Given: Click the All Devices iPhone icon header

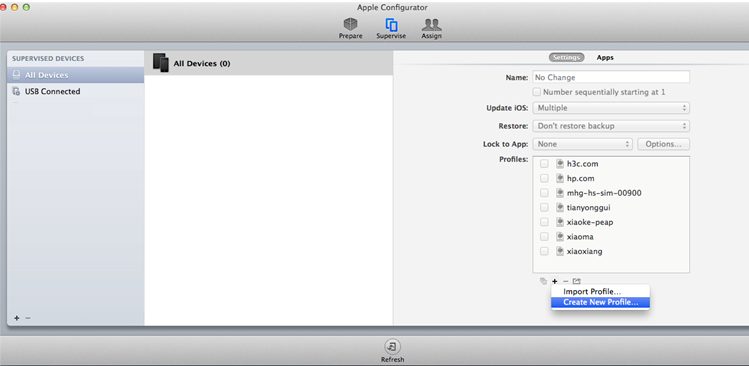Looking at the screenshot, I should pos(161,63).
